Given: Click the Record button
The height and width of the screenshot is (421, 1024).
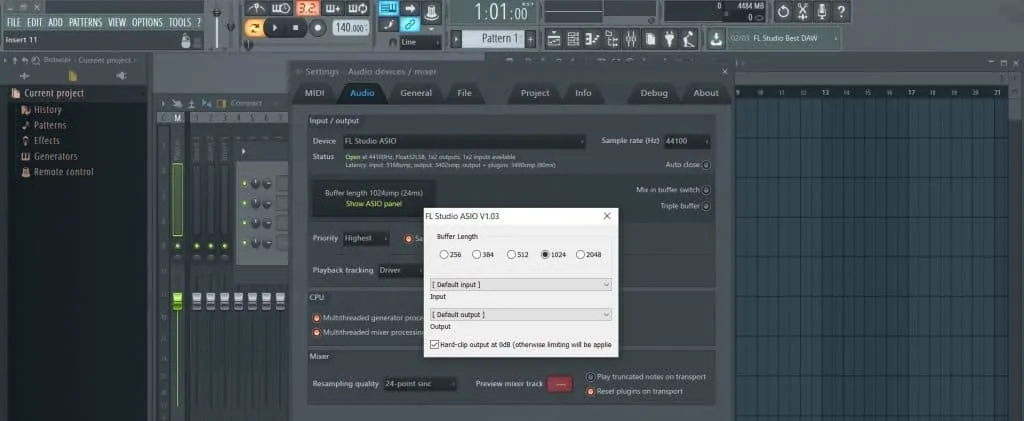Looking at the screenshot, I should pos(317,28).
